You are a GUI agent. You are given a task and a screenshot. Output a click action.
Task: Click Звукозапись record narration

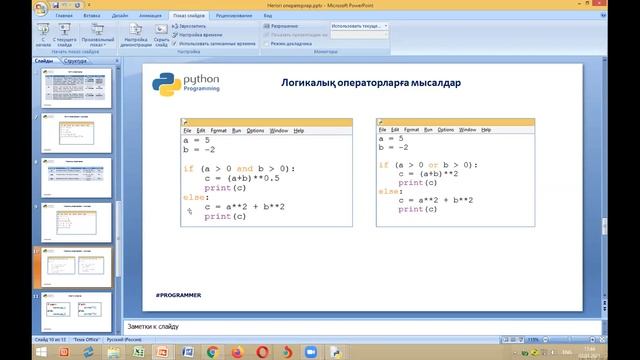[x=189, y=26]
